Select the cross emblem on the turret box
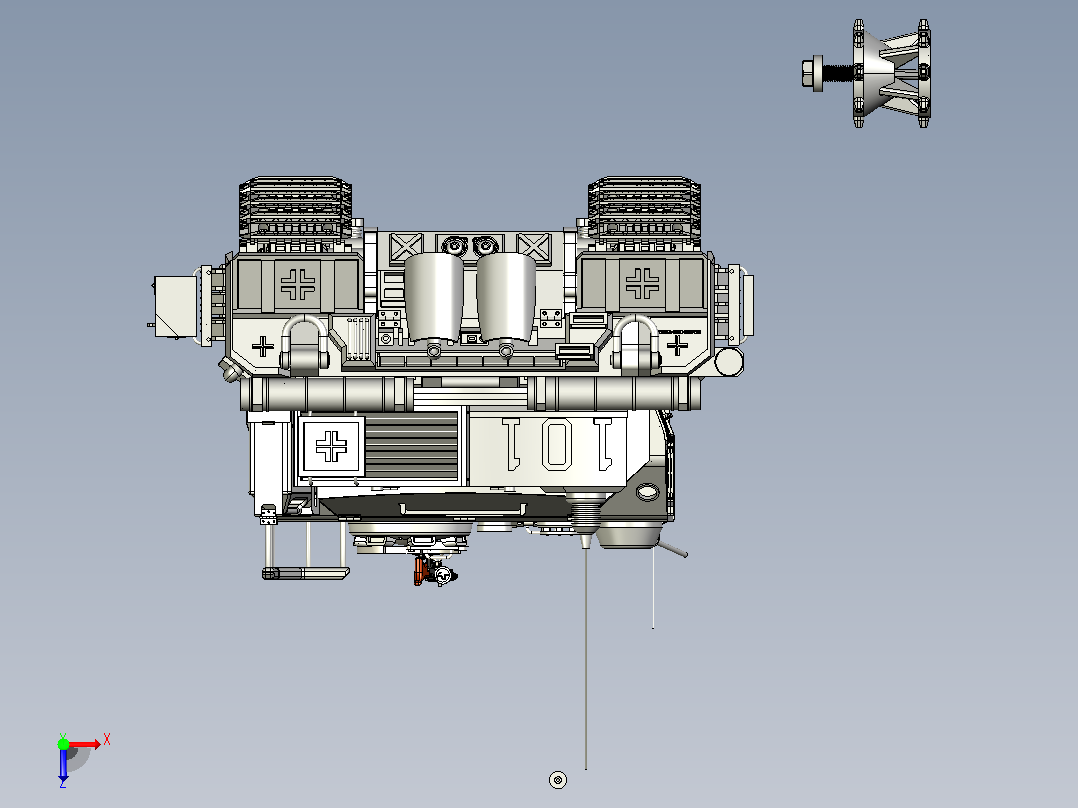 tap(331, 446)
